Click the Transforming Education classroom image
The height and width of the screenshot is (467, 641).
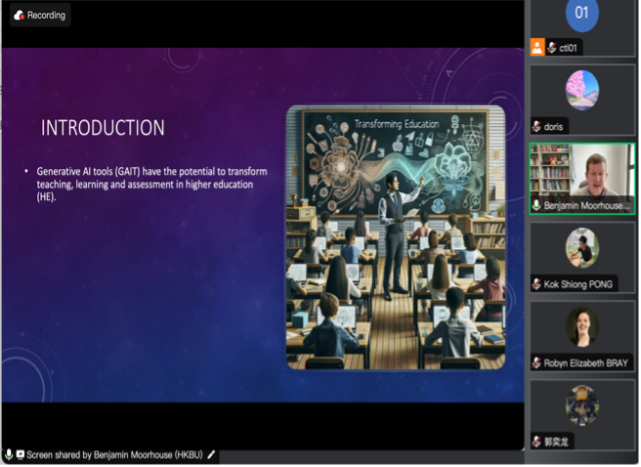point(395,237)
